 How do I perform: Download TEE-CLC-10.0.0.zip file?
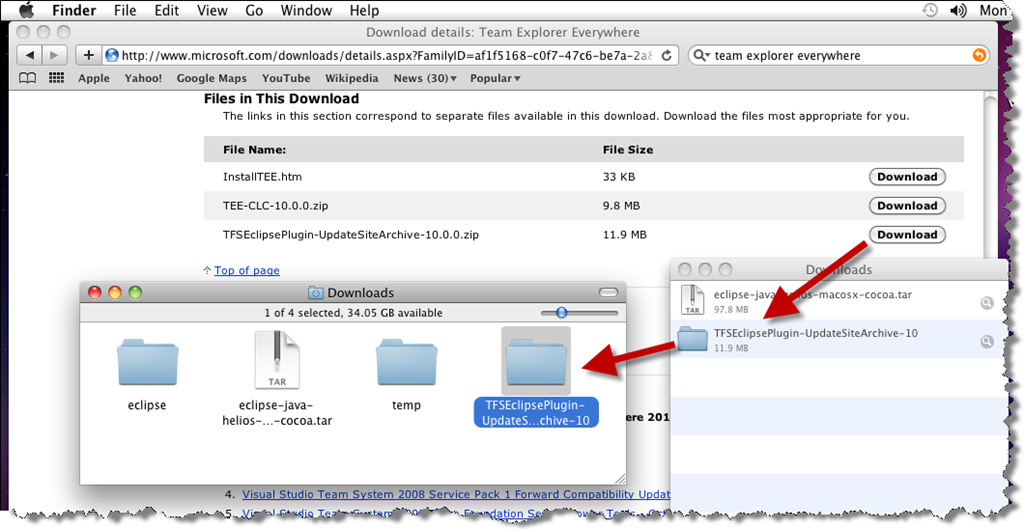point(907,206)
